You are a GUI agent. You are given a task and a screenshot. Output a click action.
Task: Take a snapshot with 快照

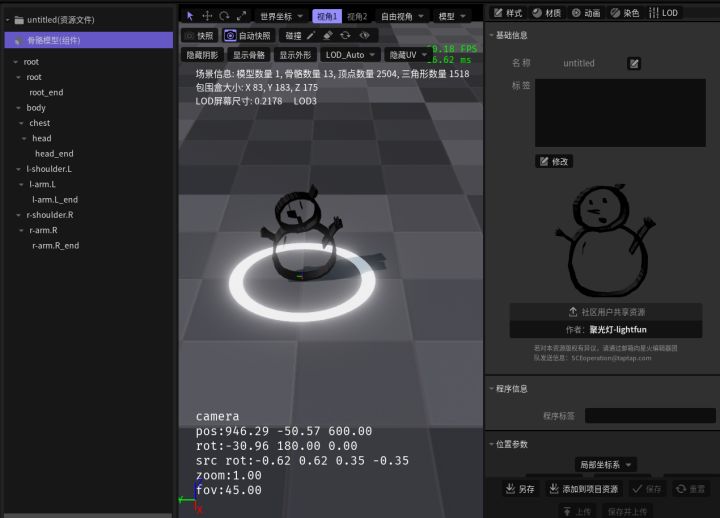(x=200, y=35)
